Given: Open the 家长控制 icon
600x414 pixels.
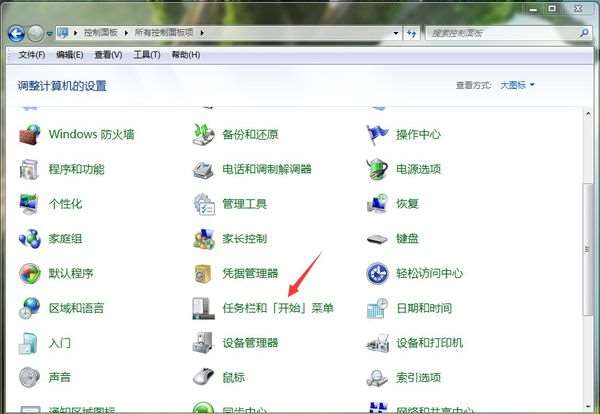Looking at the screenshot, I should point(204,239).
